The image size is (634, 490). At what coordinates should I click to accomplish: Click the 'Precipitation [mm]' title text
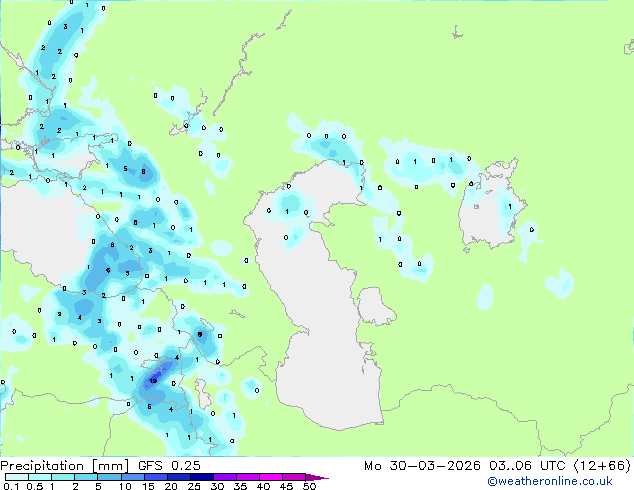tap(65, 466)
